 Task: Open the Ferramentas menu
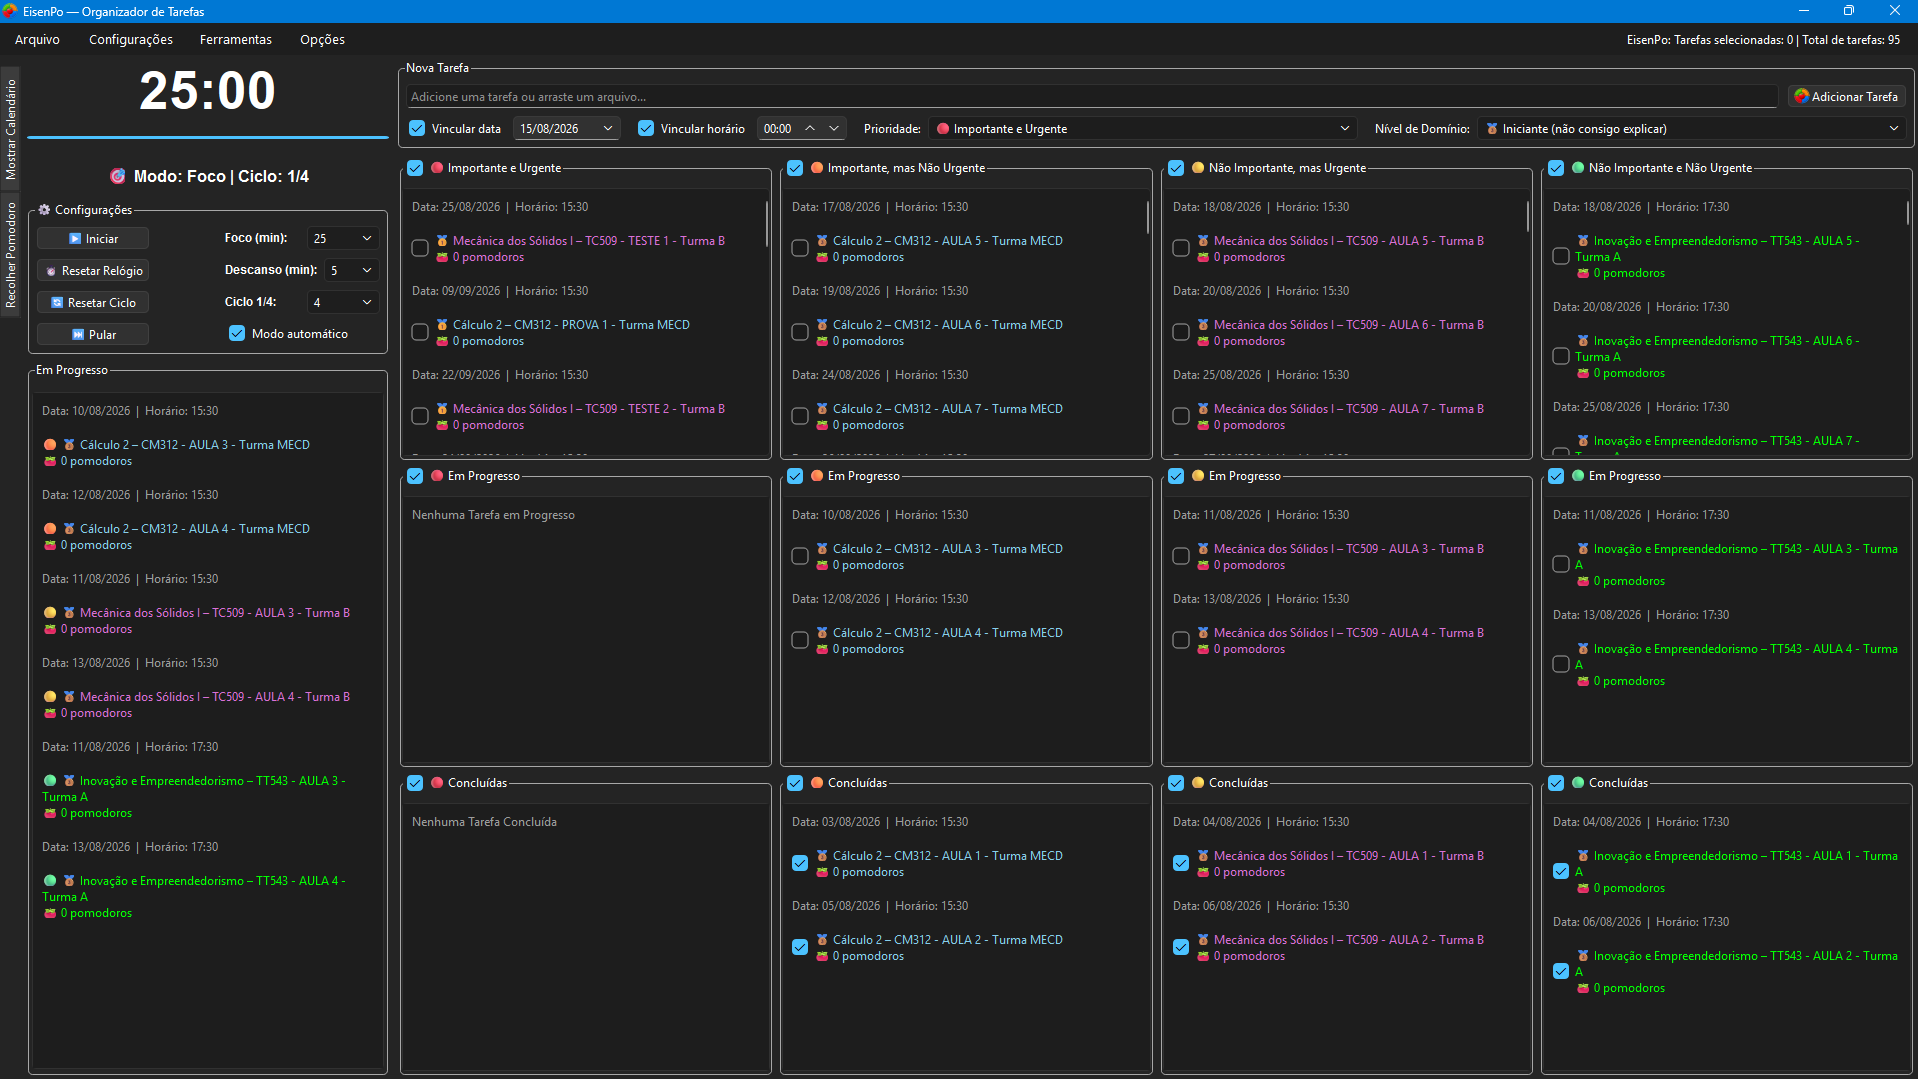(x=236, y=40)
